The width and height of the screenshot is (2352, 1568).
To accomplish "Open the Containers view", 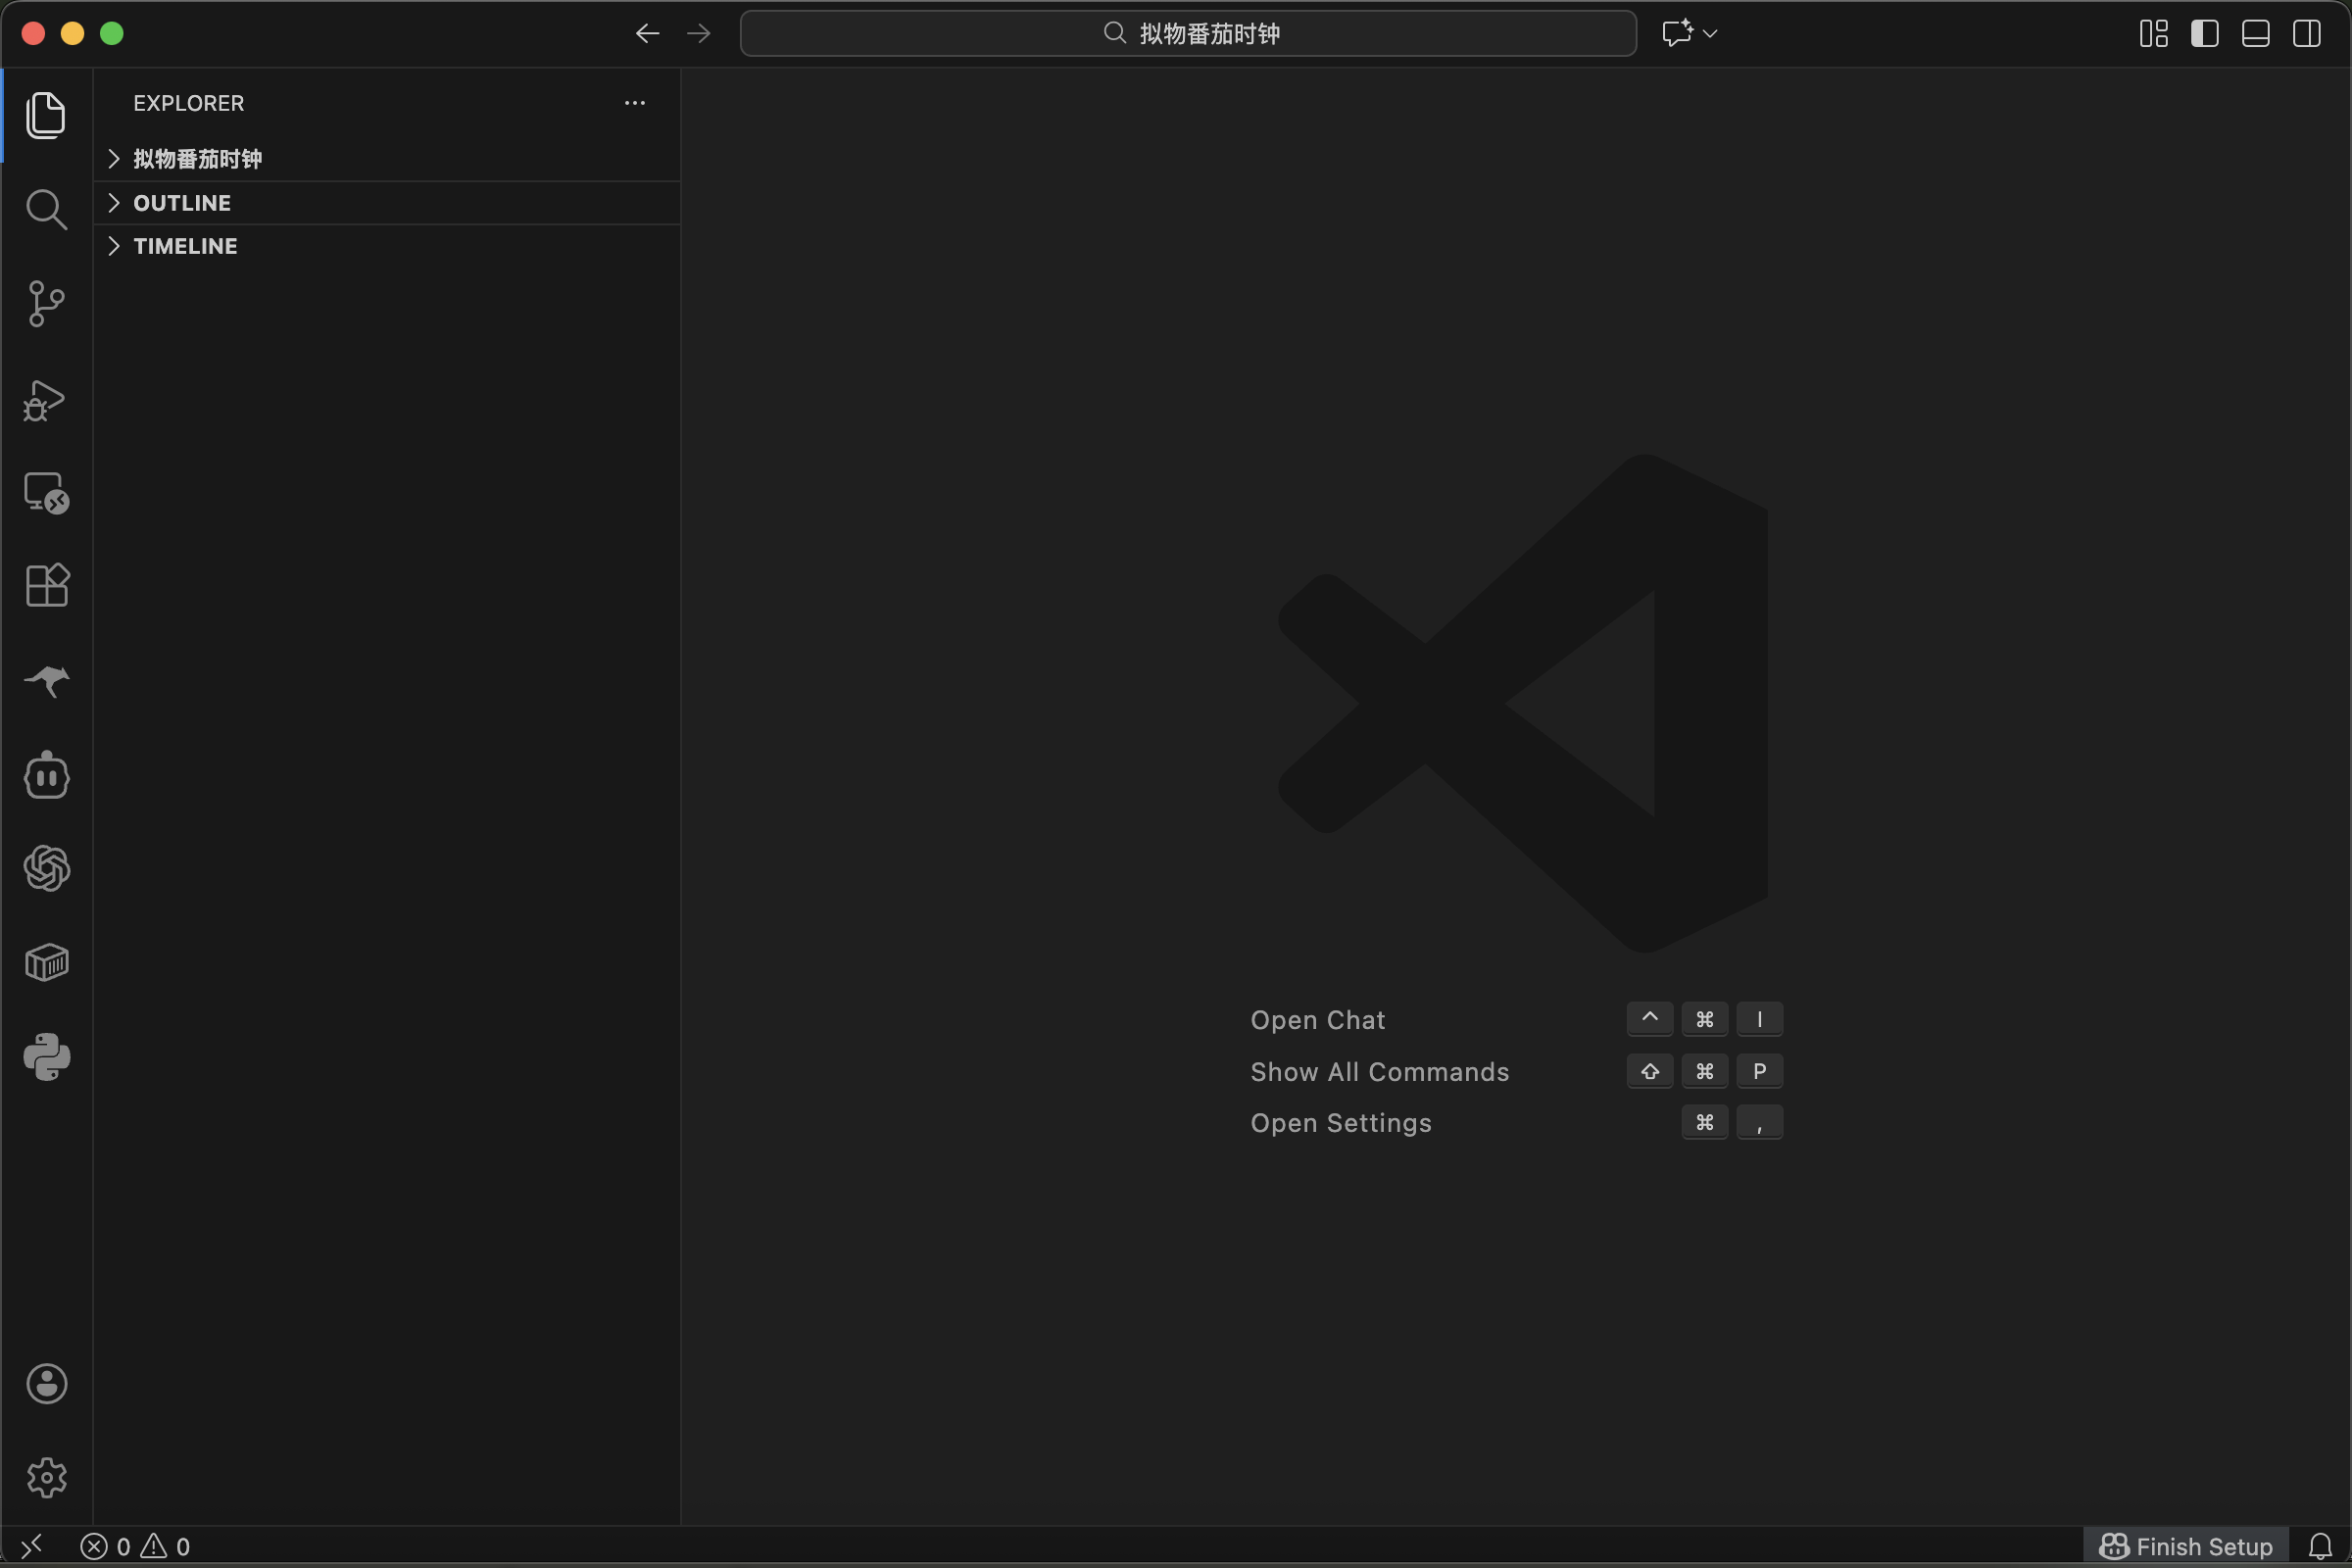I will 46,963.
